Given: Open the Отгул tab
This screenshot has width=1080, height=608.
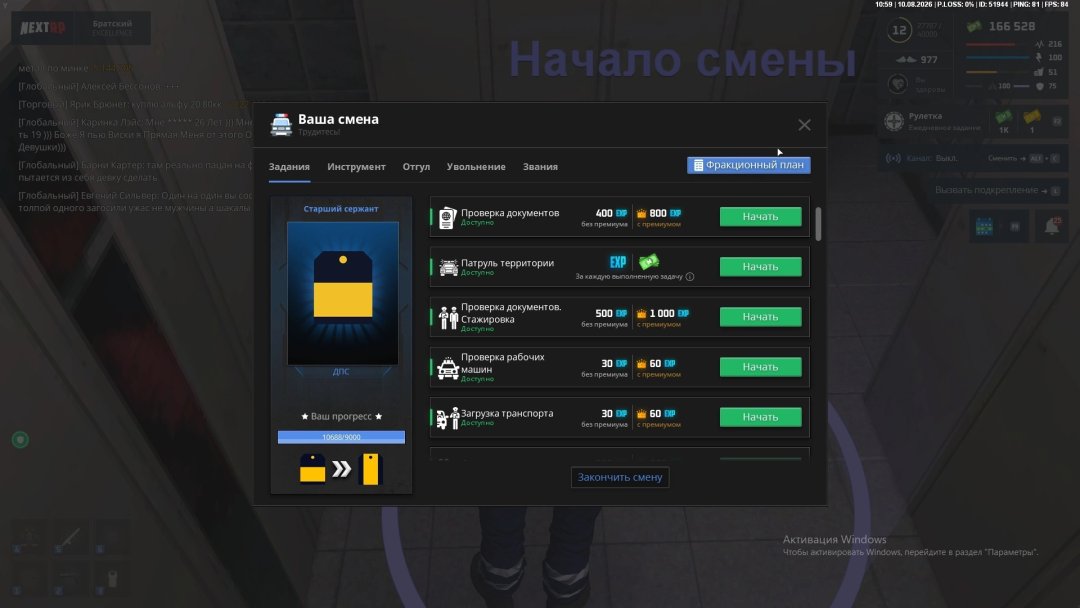Looking at the screenshot, I should click(416, 167).
